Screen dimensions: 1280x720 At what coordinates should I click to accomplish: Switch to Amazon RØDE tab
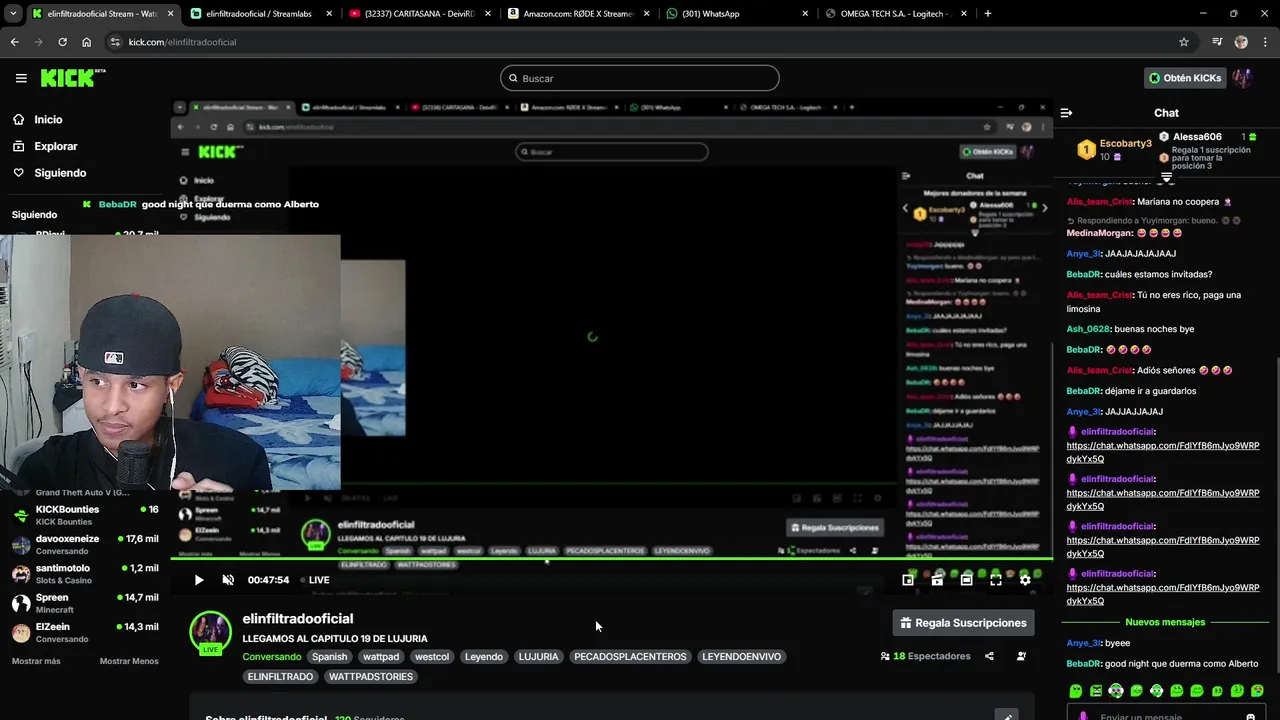coord(577,14)
